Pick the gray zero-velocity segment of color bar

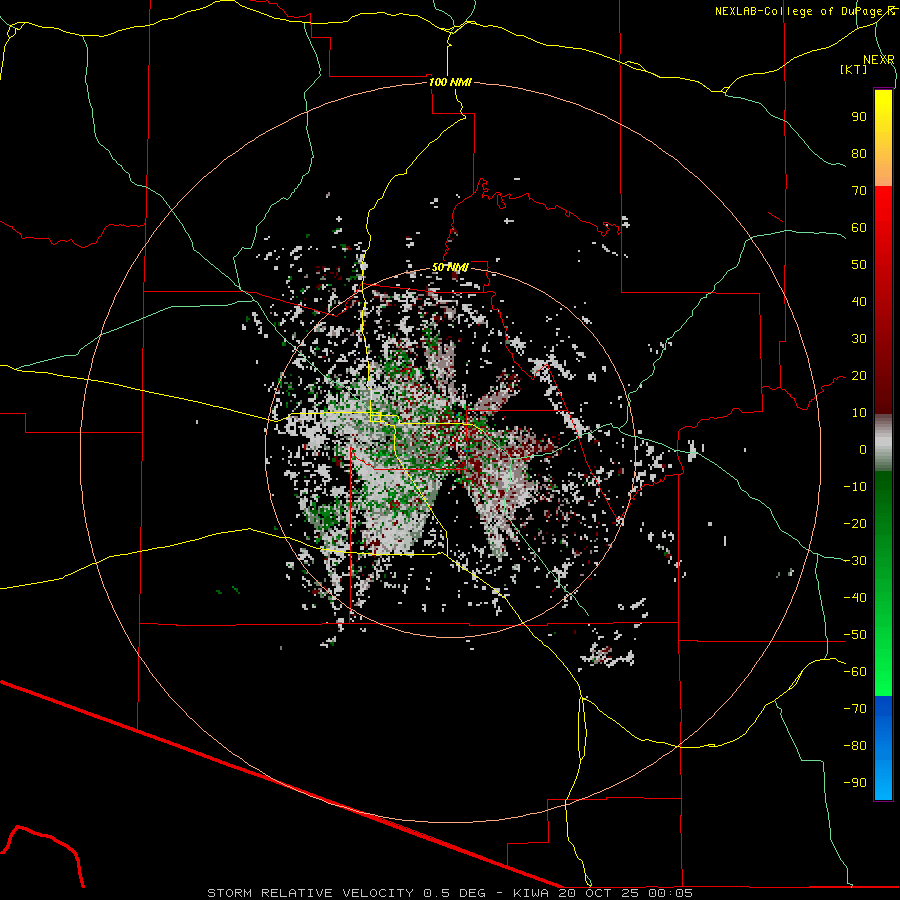pyautogui.click(x=883, y=442)
